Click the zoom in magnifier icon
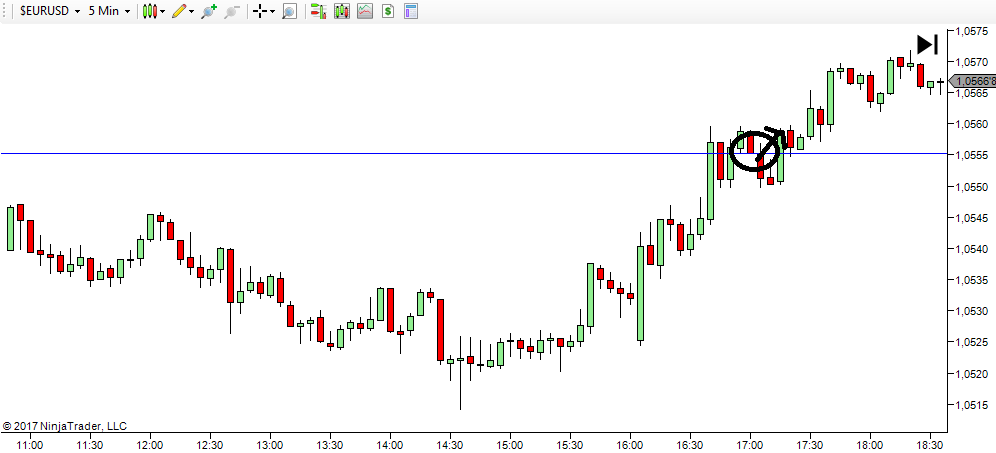 tap(208, 11)
